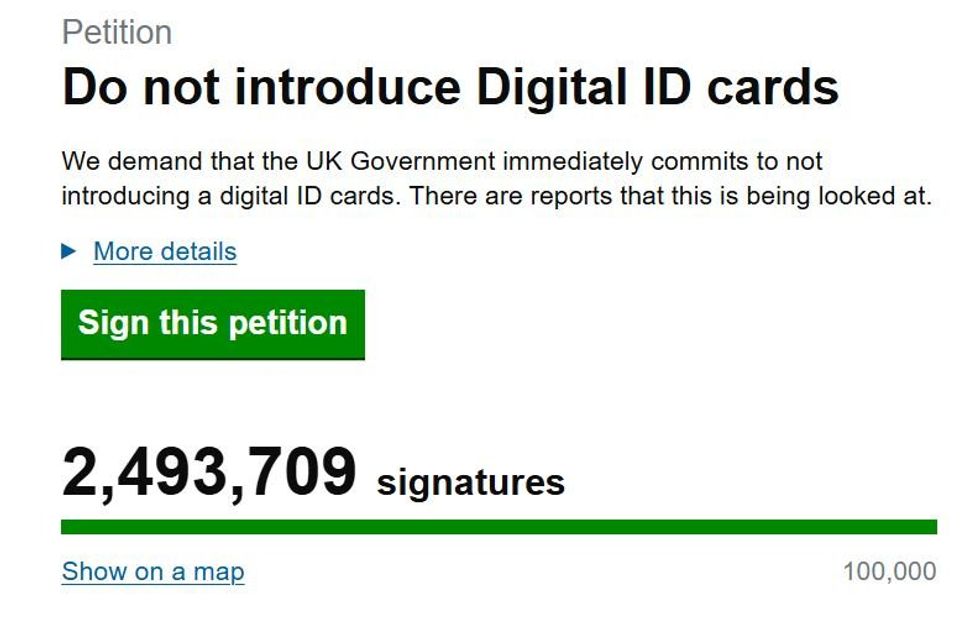Click the green signature progress bar
980x628 pixels.
tap(498, 527)
